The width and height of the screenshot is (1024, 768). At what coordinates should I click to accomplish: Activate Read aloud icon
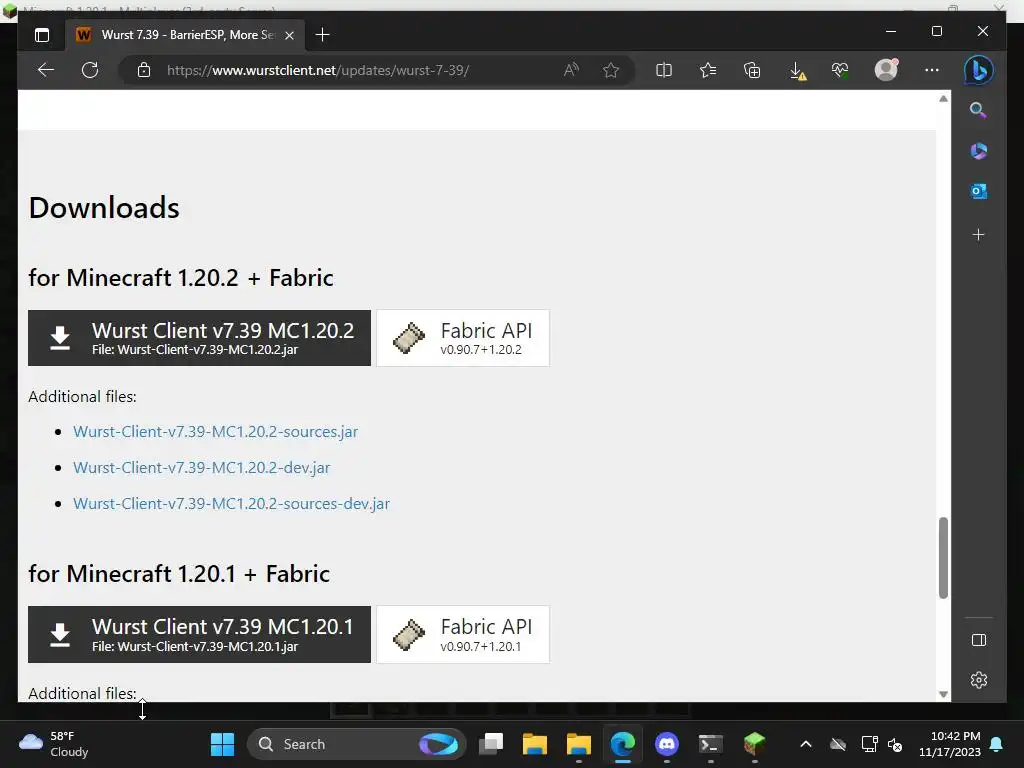click(x=571, y=70)
